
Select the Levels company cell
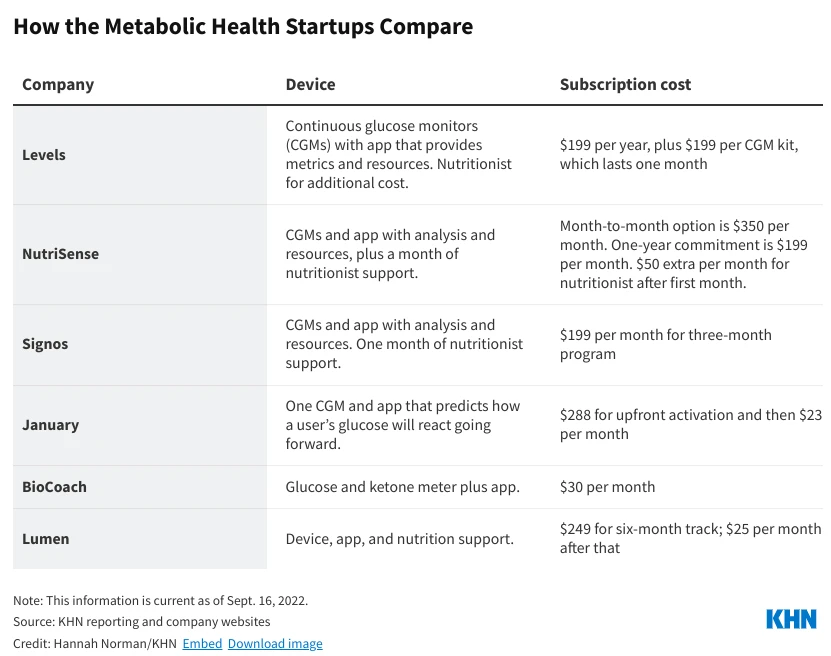[x=44, y=155]
